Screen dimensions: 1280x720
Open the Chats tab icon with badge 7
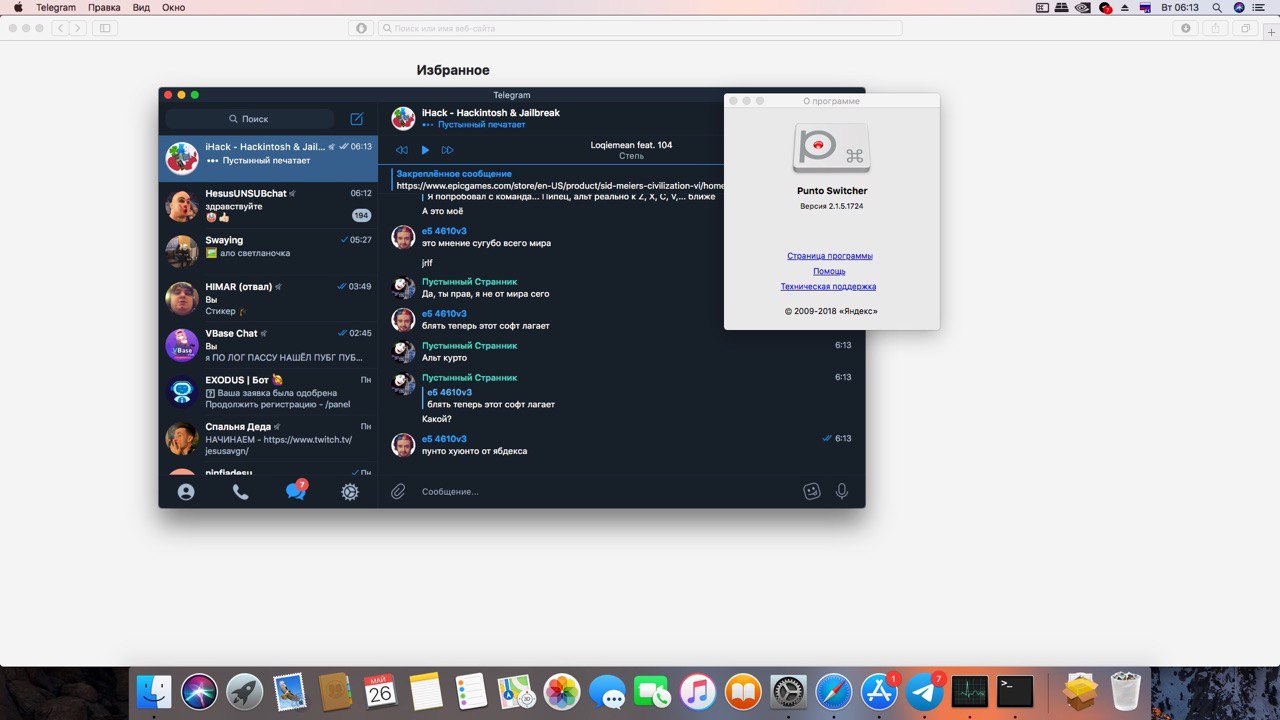coord(296,490)
